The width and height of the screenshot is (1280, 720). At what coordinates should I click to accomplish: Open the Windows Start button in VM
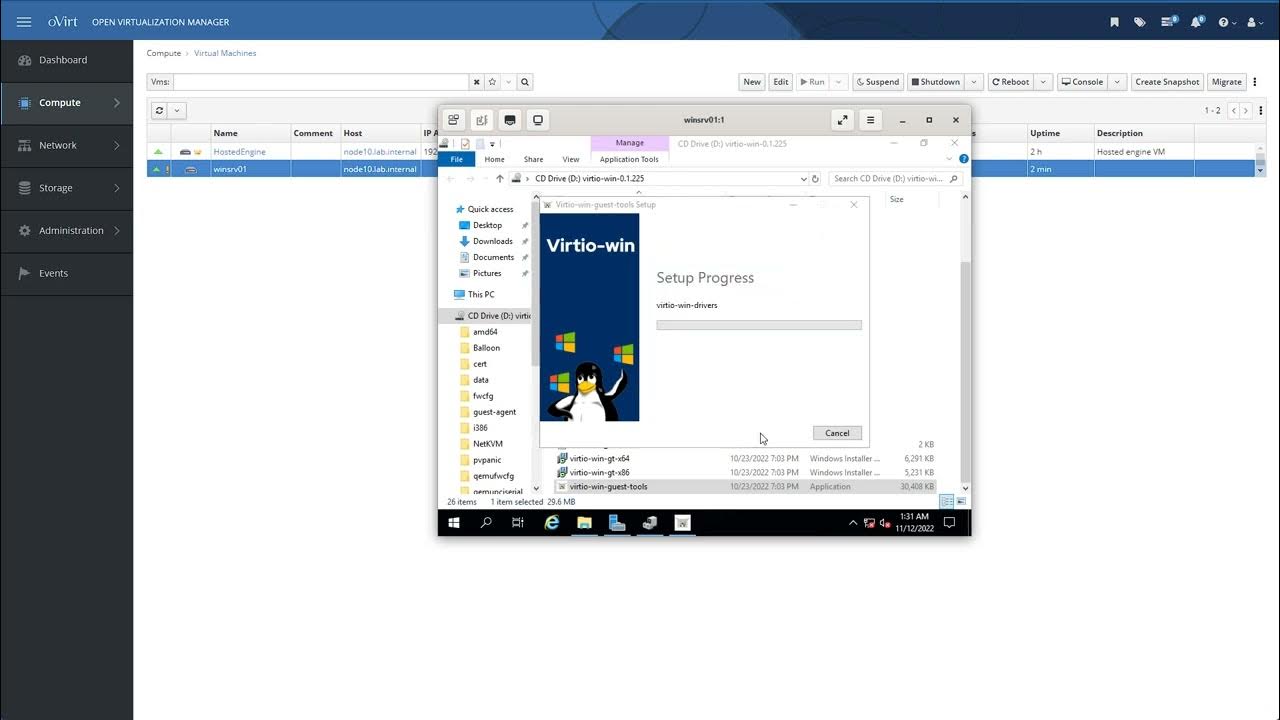click(454, 522)
